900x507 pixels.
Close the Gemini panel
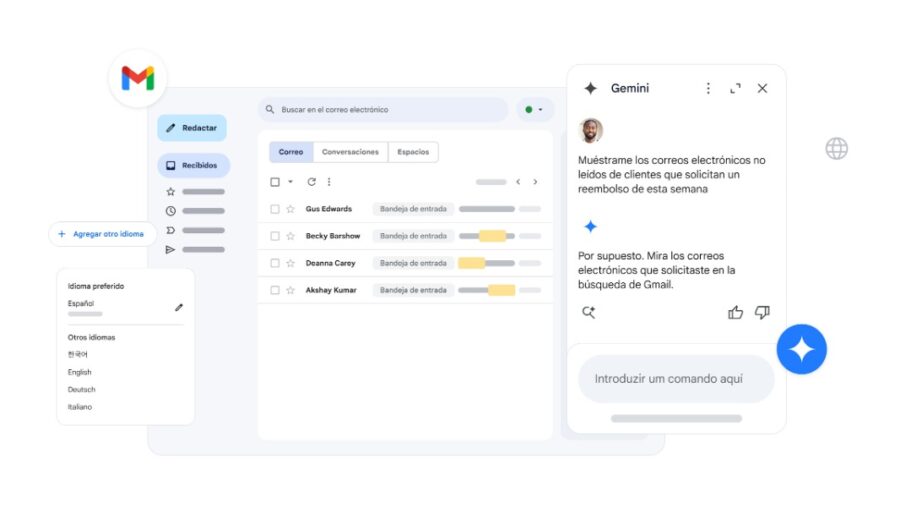[762, 88]
